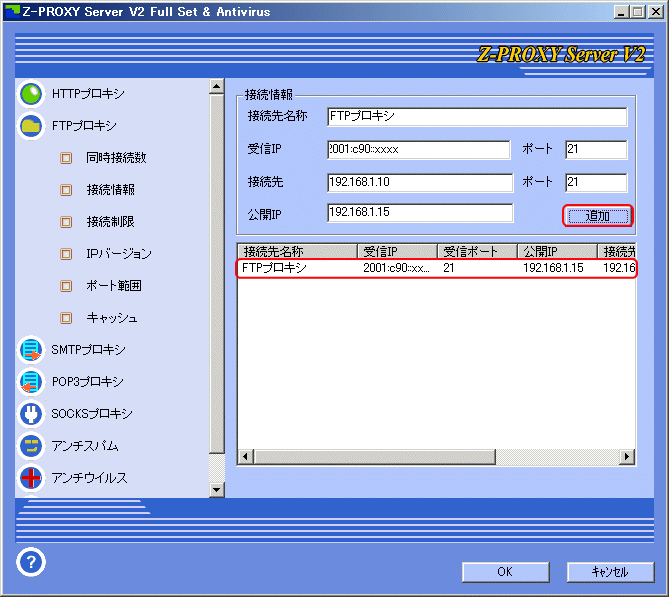Click the 接続先名称 input field
669x597 pixels.
point(477,116)
